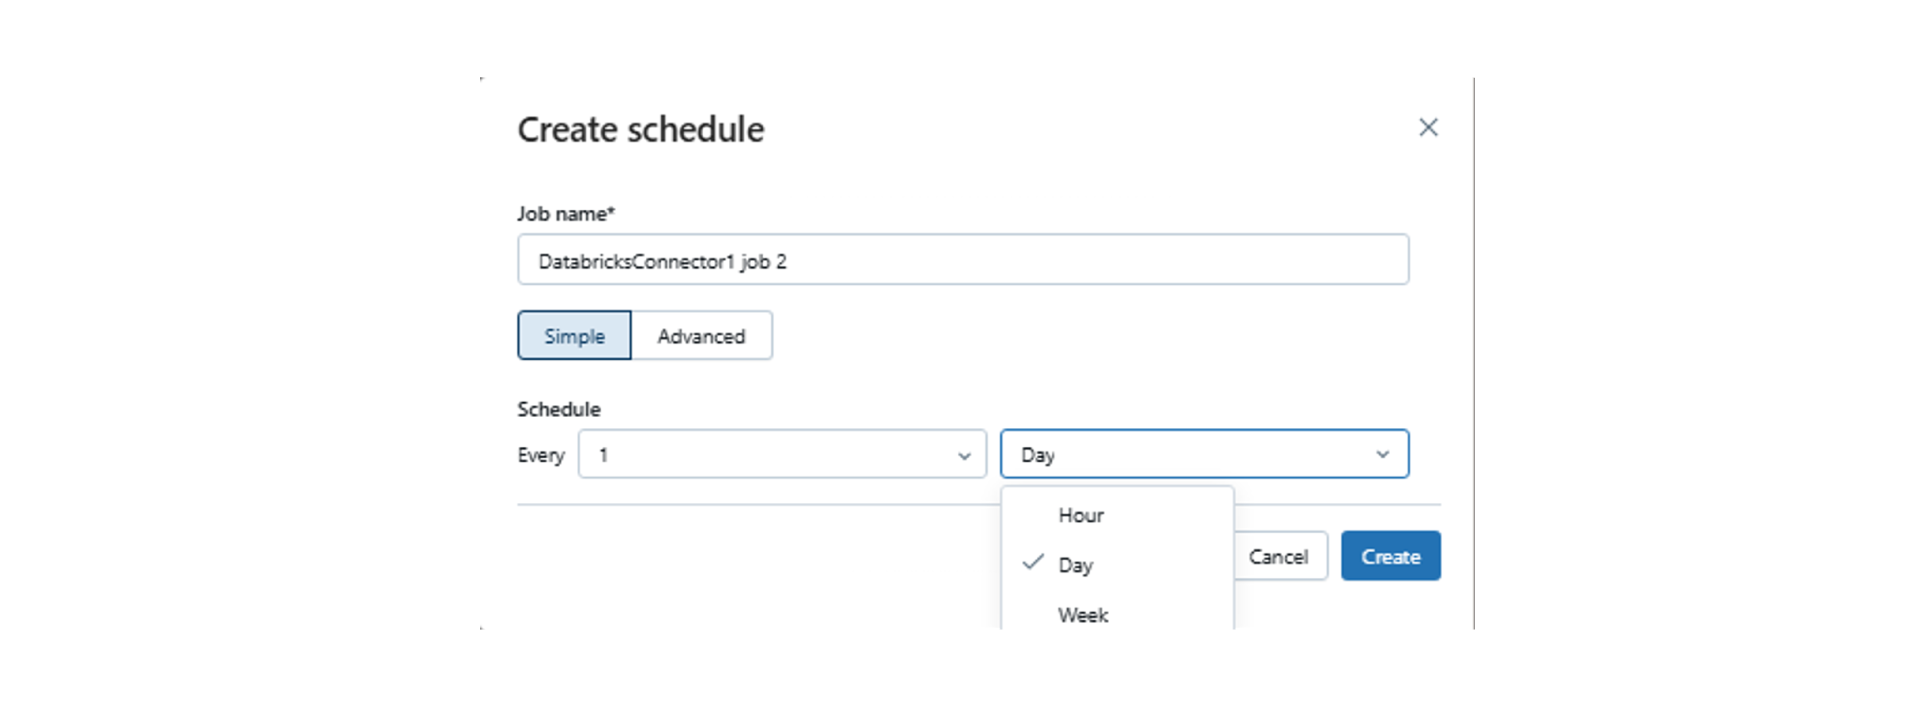Click the Every label before interval dropdown
This screenshot has height=702, width=1920.
541,456
